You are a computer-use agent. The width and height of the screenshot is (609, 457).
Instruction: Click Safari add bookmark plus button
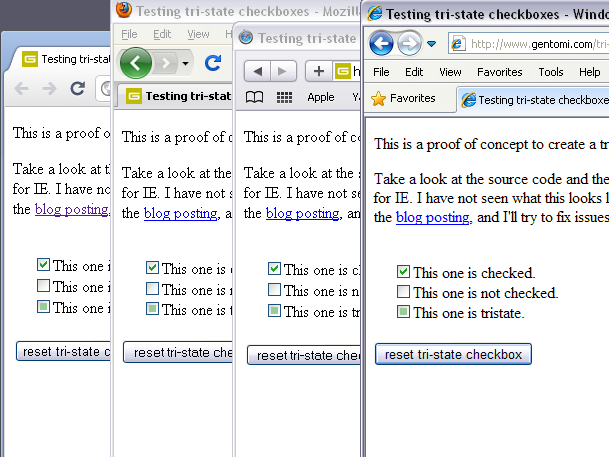[x=318, y=71]
